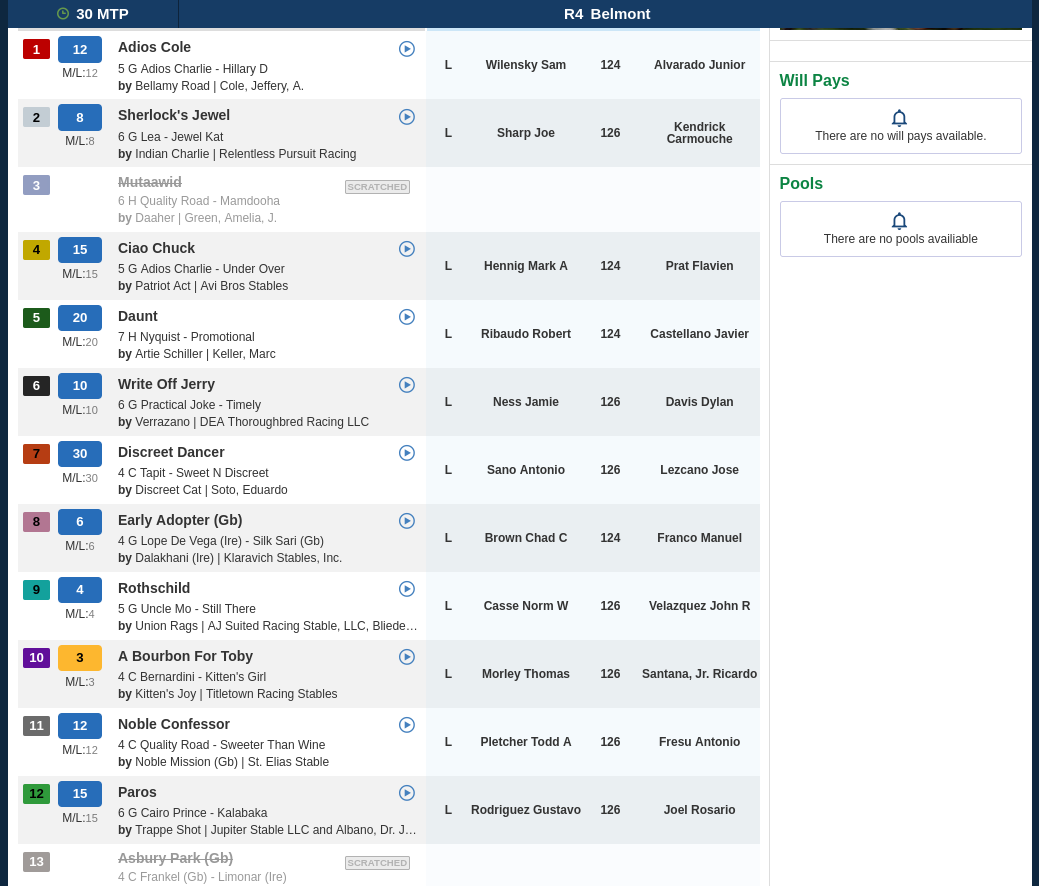Click the purple saddle number 10 swatch
Screen dimensions: 1039x886
(x=36, y=658)
